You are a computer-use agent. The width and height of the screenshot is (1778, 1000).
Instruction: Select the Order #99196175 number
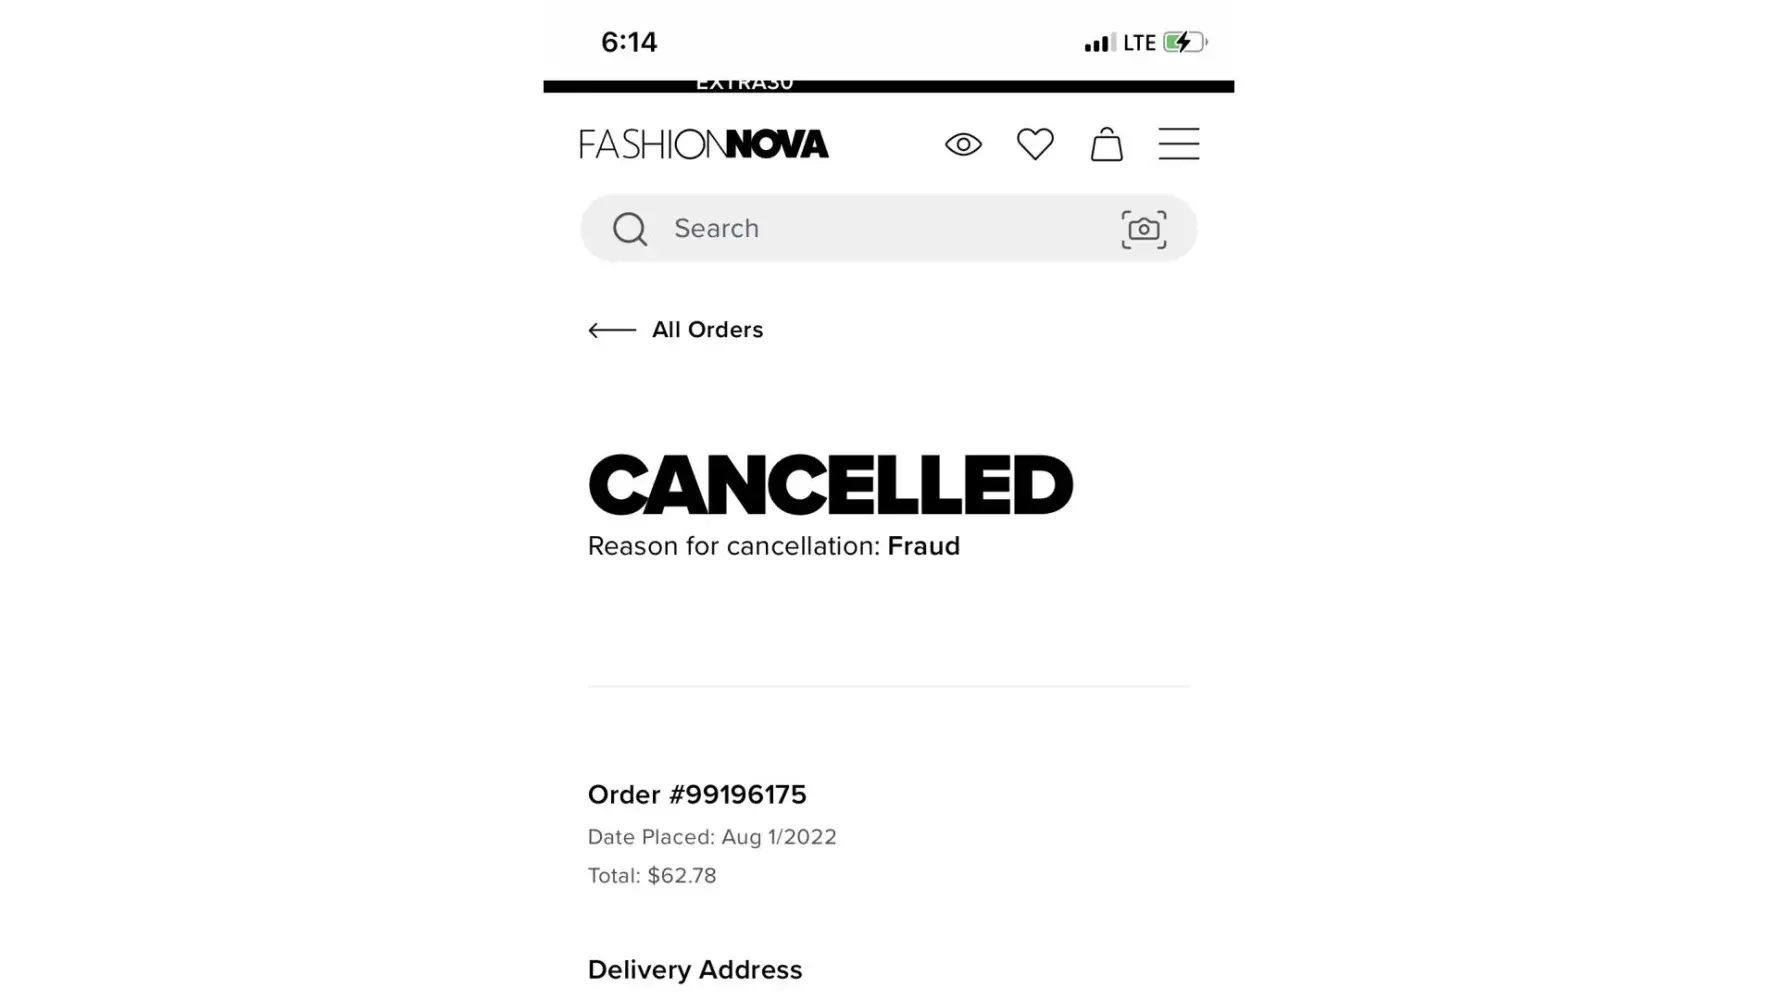tap(697, 795)
